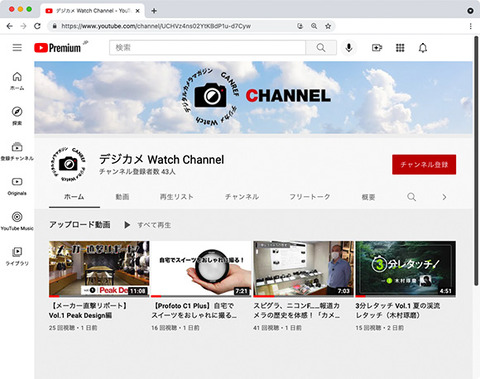480x379 pixels.
Task: Open Library in sidebar
Action: click(17, 256)
